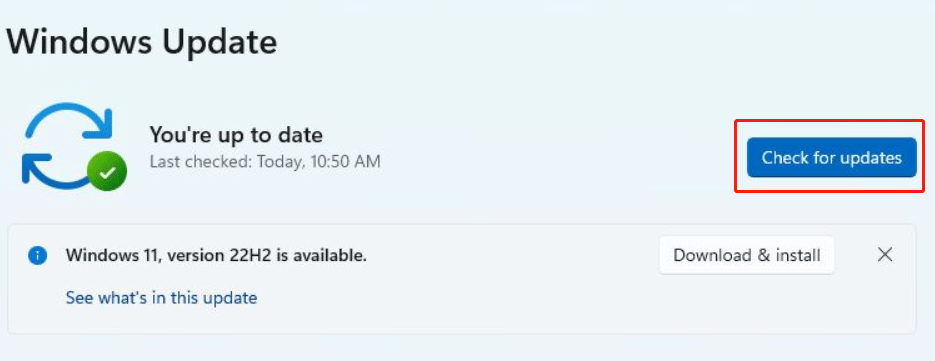Click the Windows 11 text in banner
This screenshot has height=361, width=935.
114,255
